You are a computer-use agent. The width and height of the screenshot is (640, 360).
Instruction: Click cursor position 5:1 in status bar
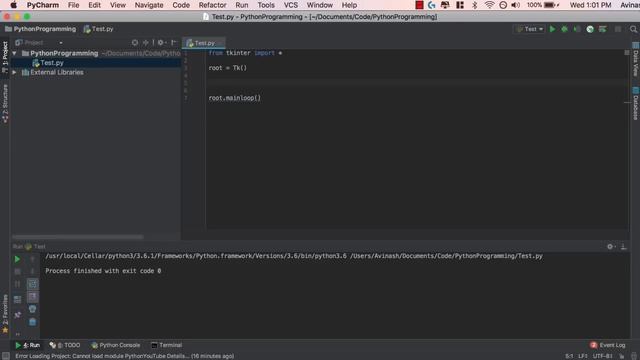point(569,356)
